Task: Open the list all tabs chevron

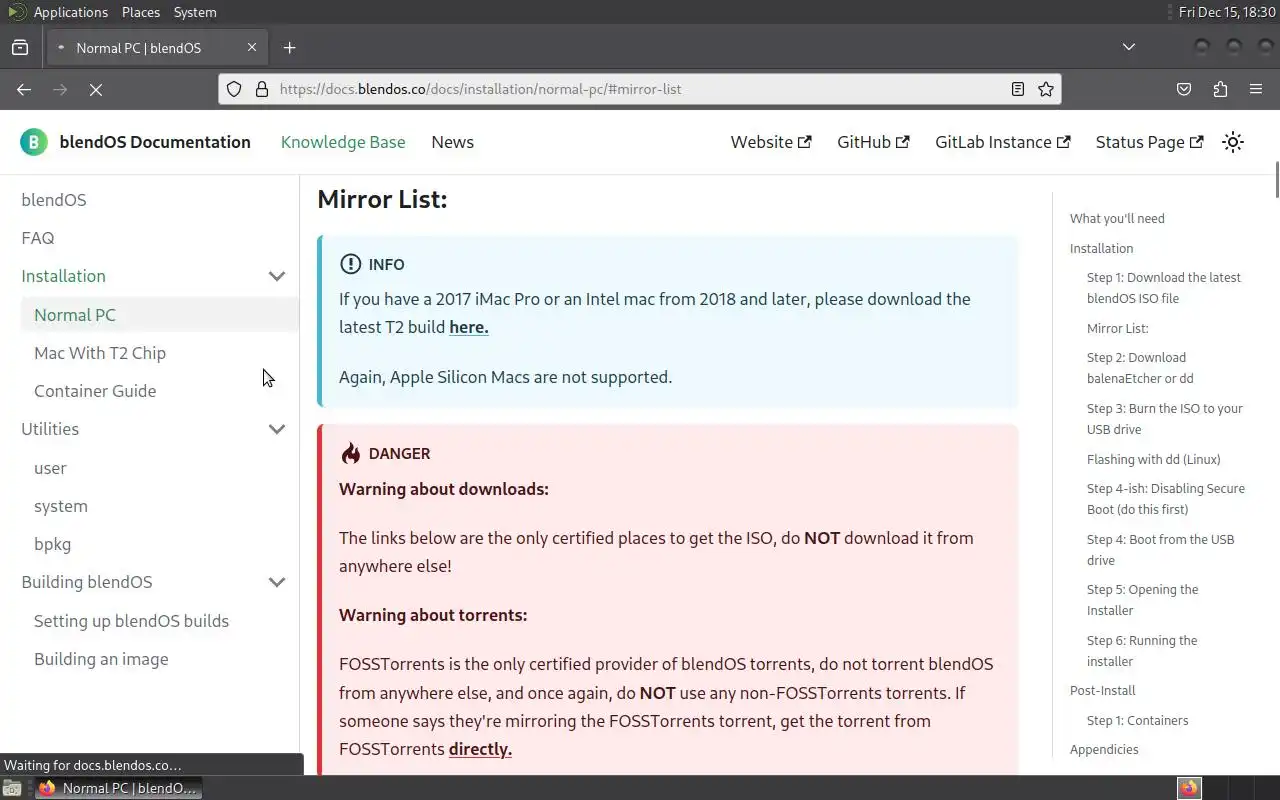Action: coord(1129,47)
